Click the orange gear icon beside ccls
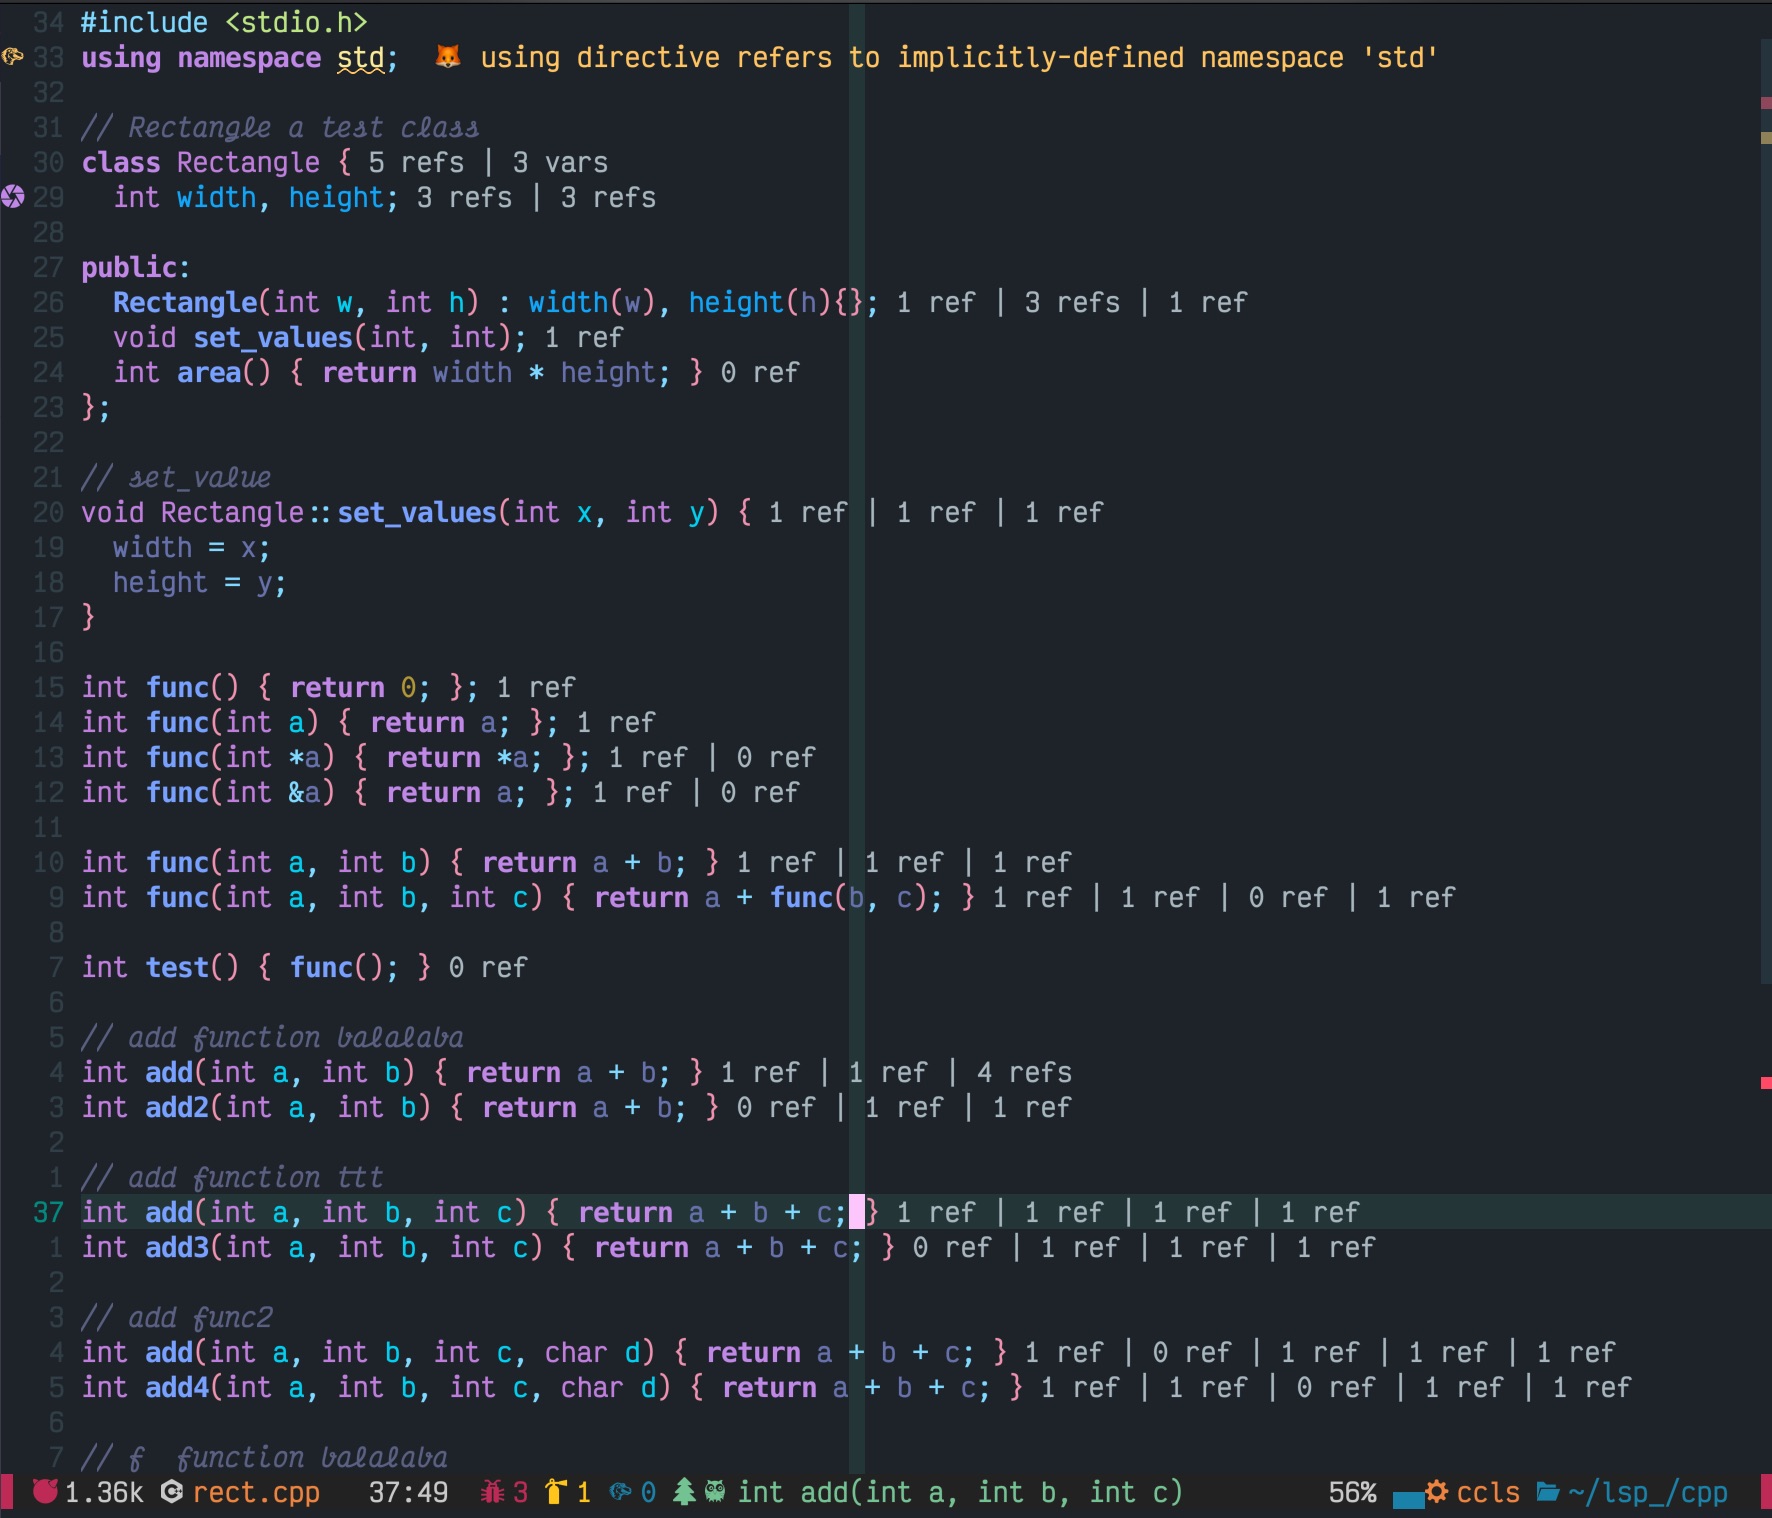The image size is (1772, 1518). pyautogui.click(x=1436, y=1492)
